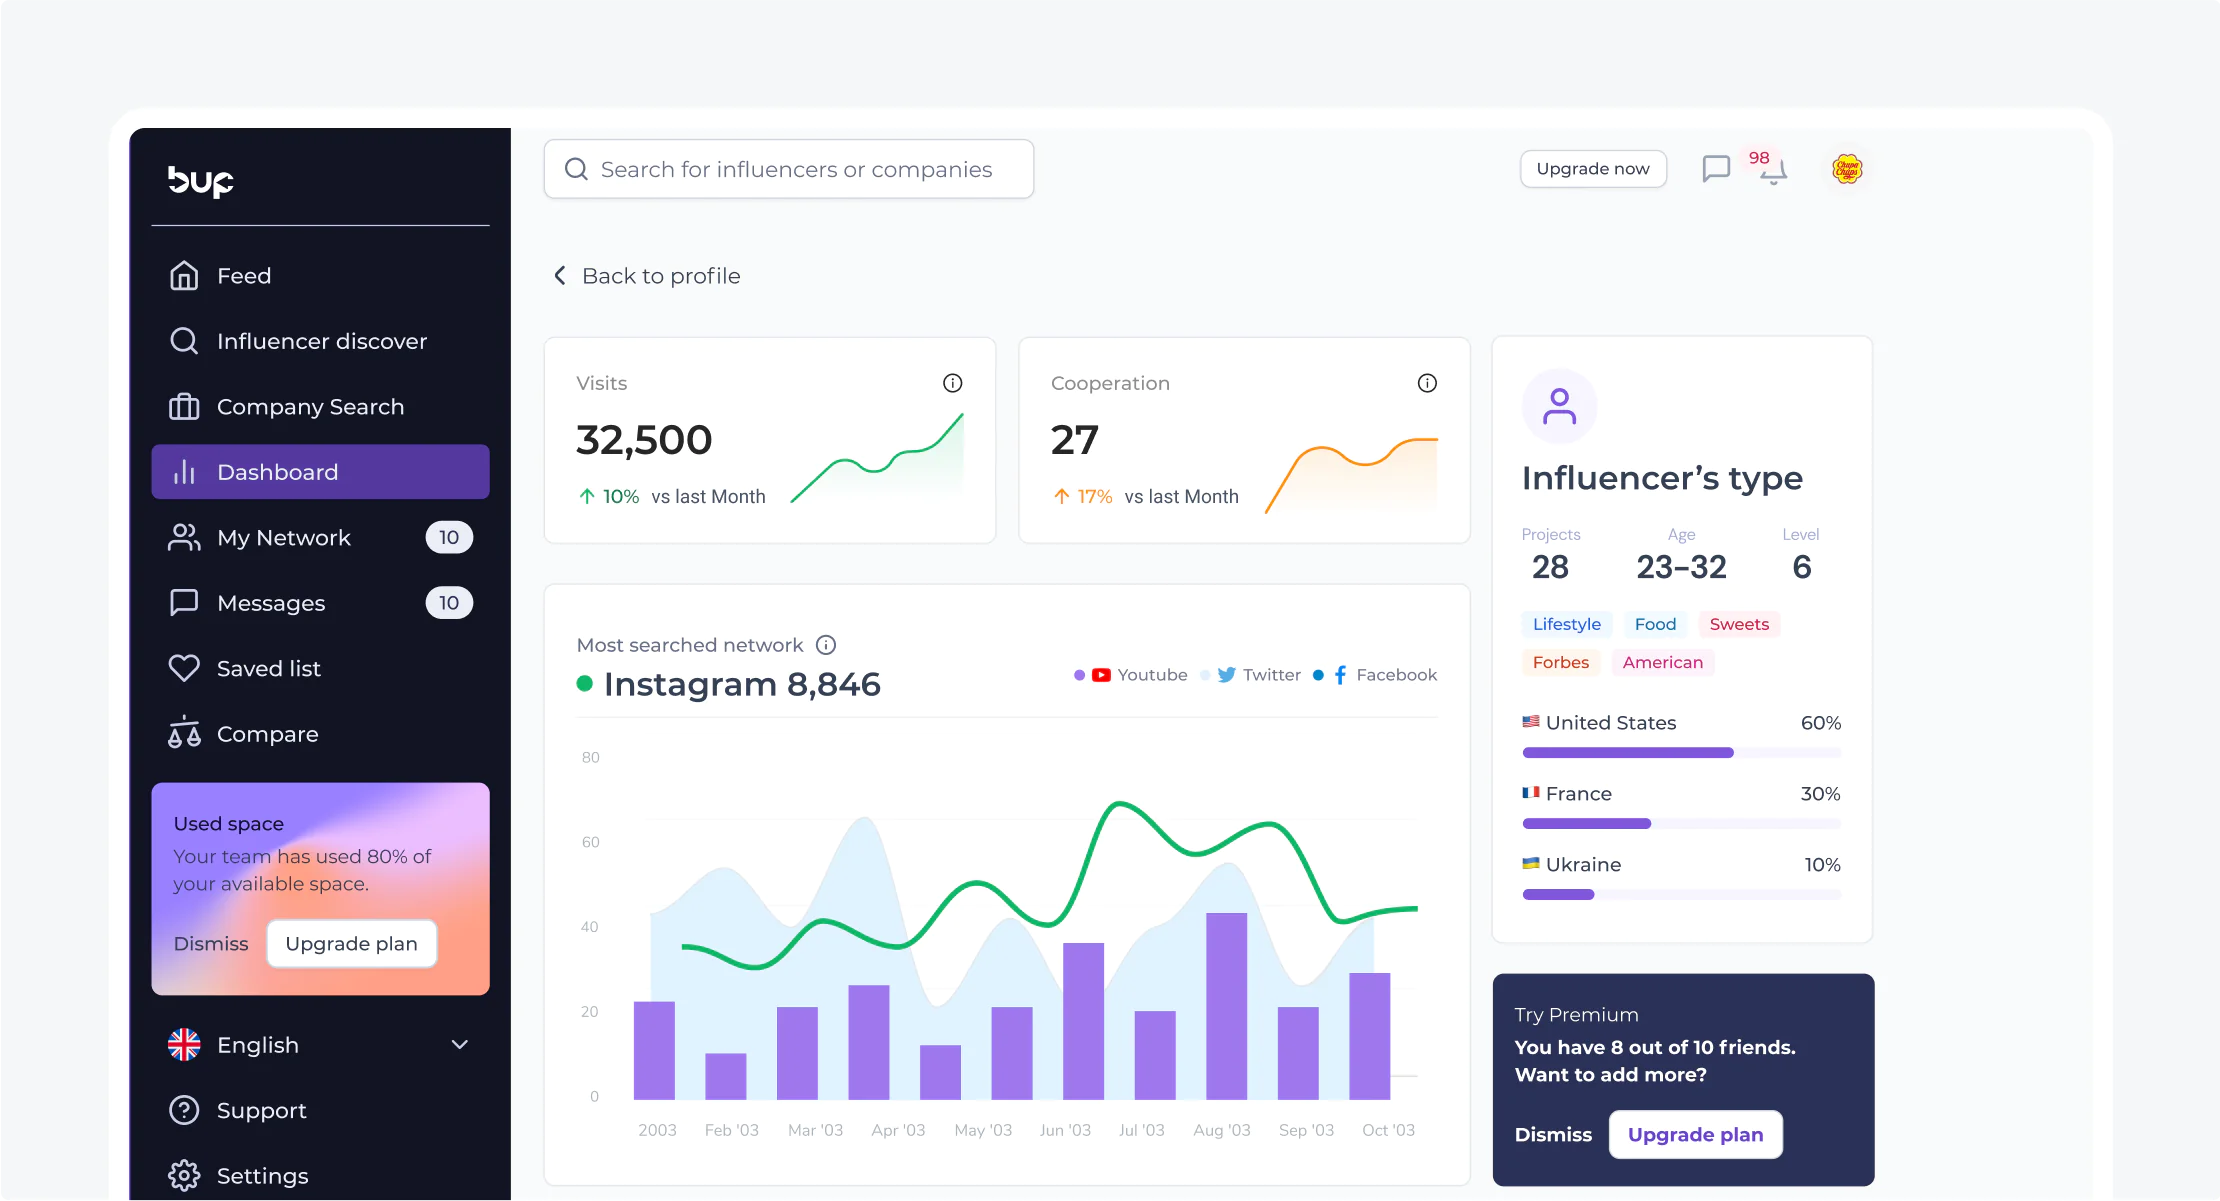Click the UK flag language icon
This screenshot has width=2220, height=1201.
tap(184, 1044)
